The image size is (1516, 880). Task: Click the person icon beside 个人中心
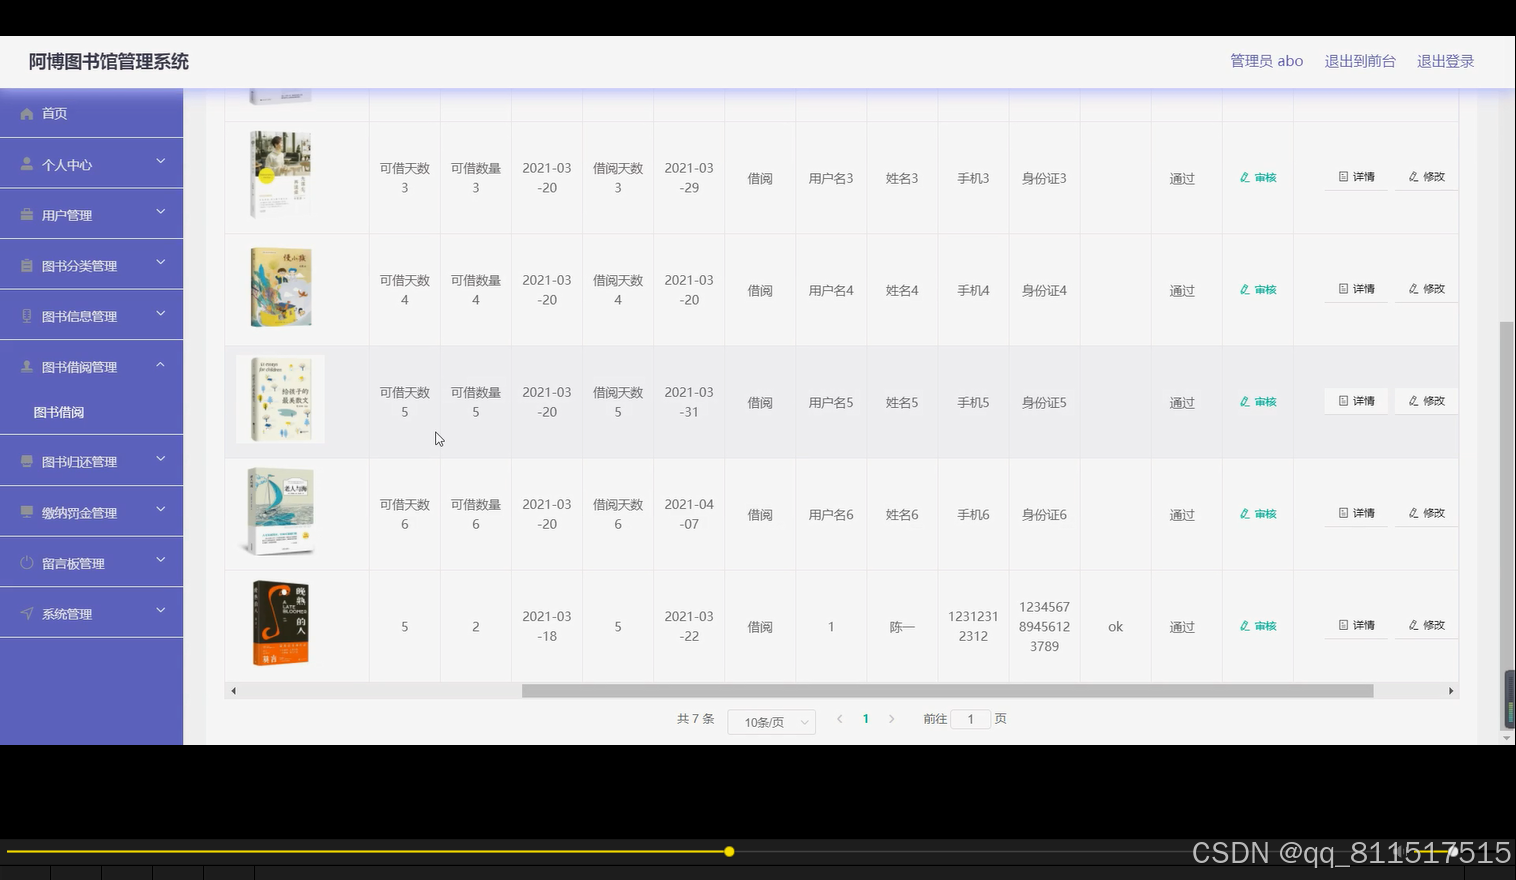pos(27,164)
